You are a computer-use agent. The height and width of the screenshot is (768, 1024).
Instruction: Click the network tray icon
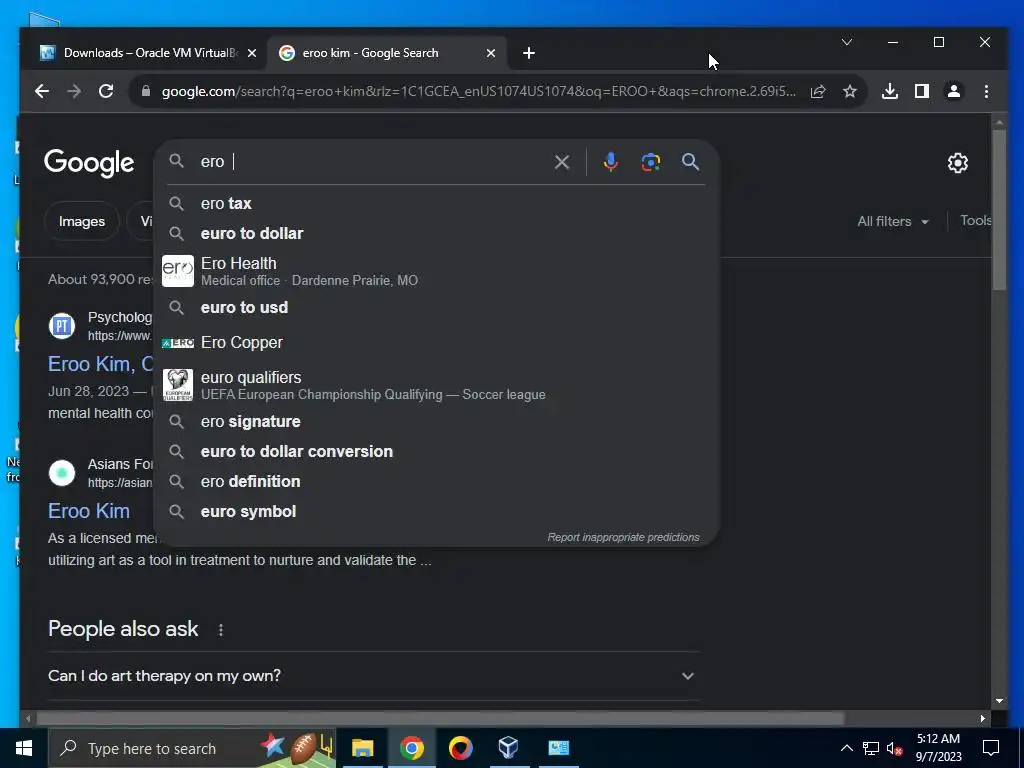[871, 748]
